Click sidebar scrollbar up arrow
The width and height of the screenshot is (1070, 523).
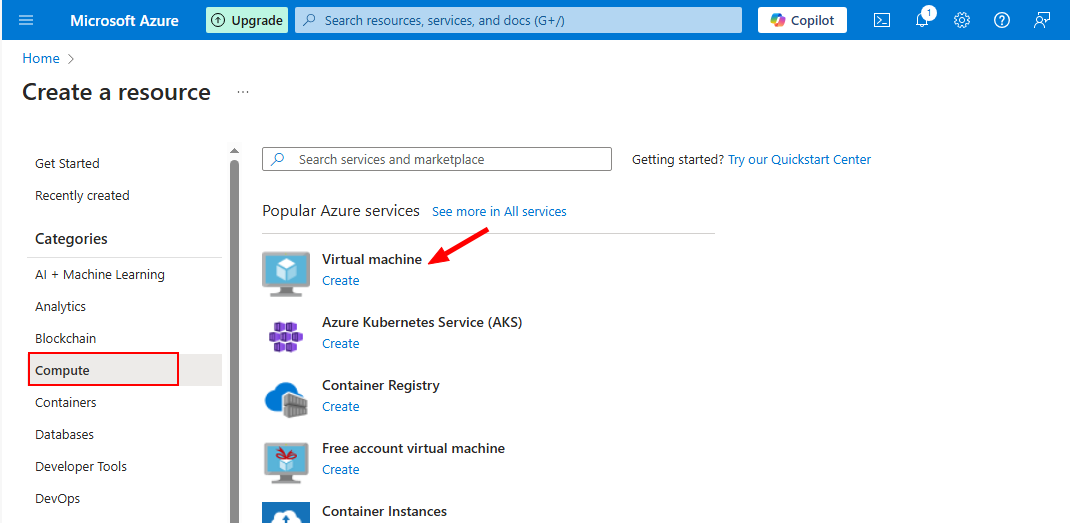[x=235, y=151]
